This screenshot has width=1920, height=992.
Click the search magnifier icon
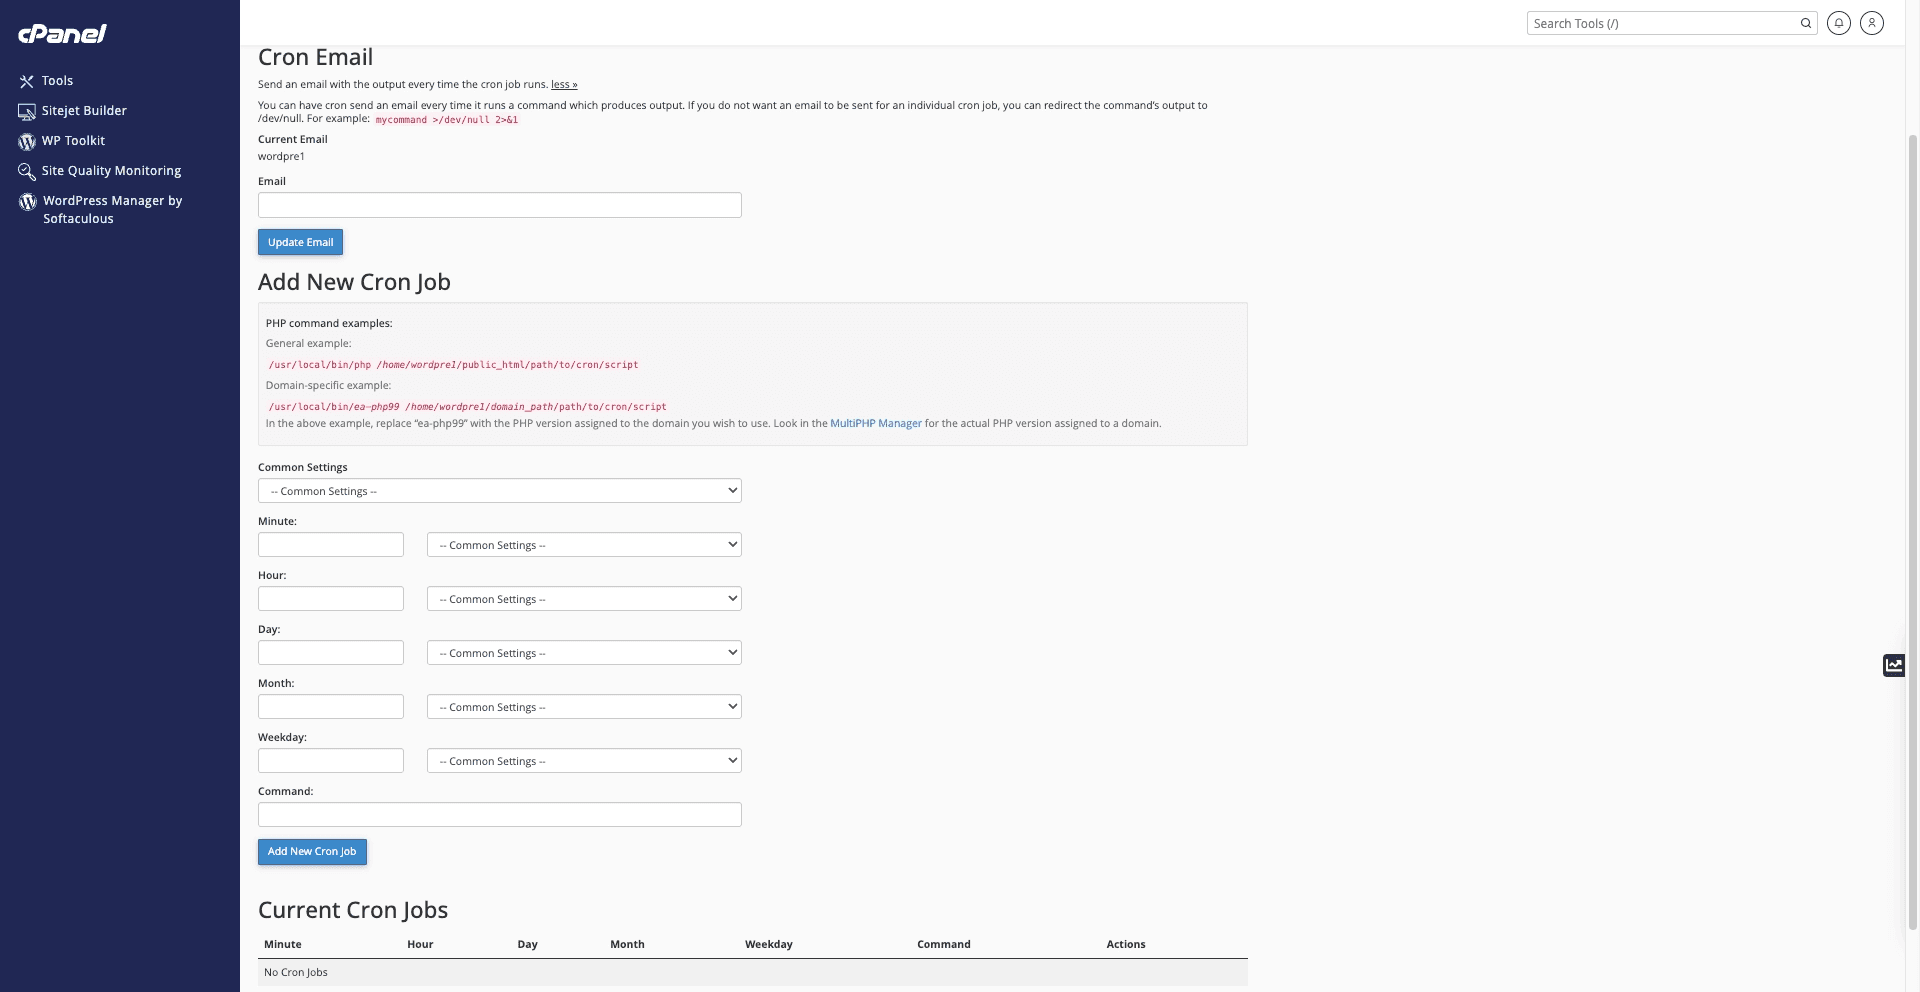click(x=1806, y=23)
